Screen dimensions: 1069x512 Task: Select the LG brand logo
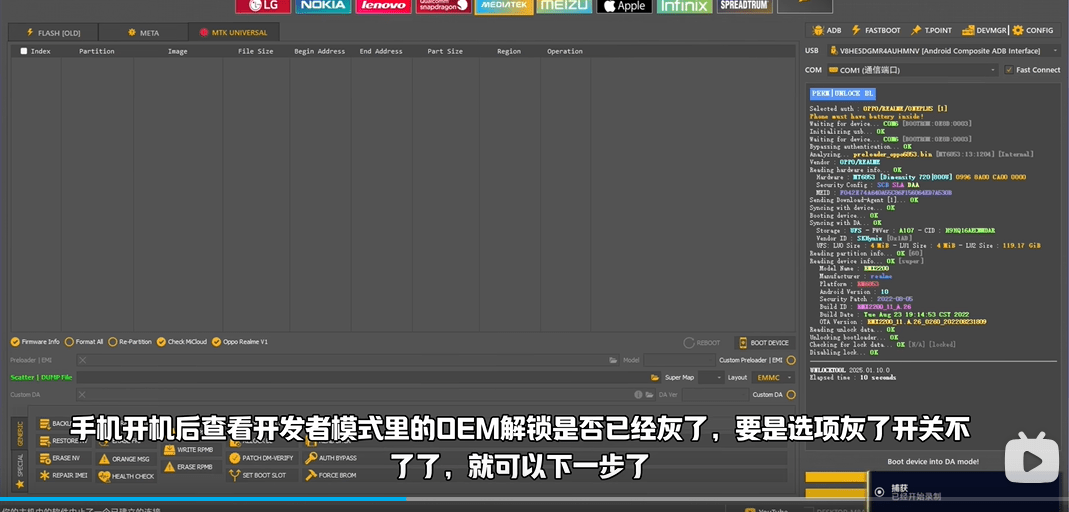coord(263,6)
